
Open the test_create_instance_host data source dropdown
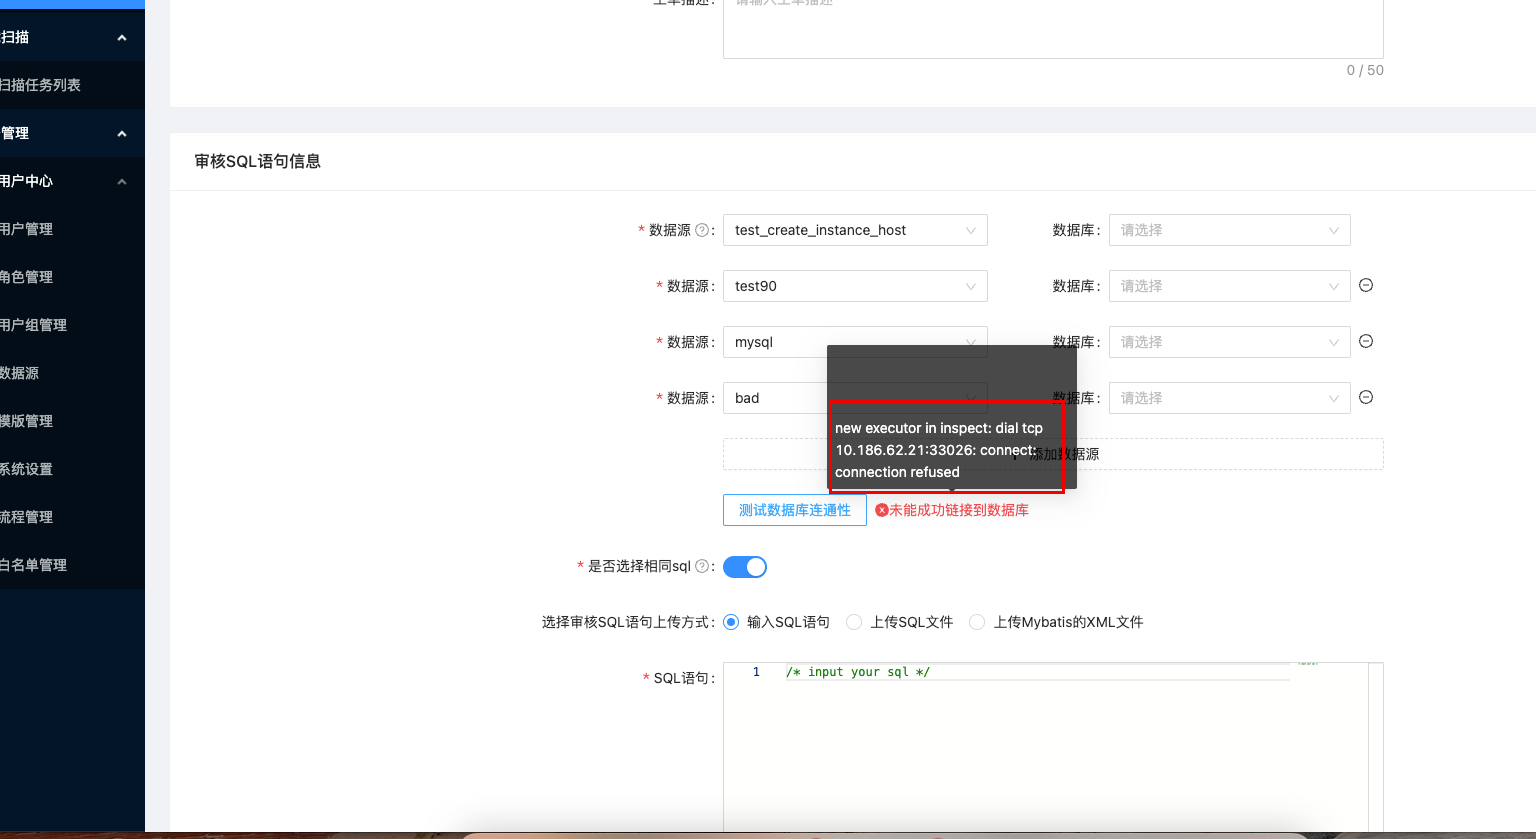pyautogui.click(x=855, y=230)
